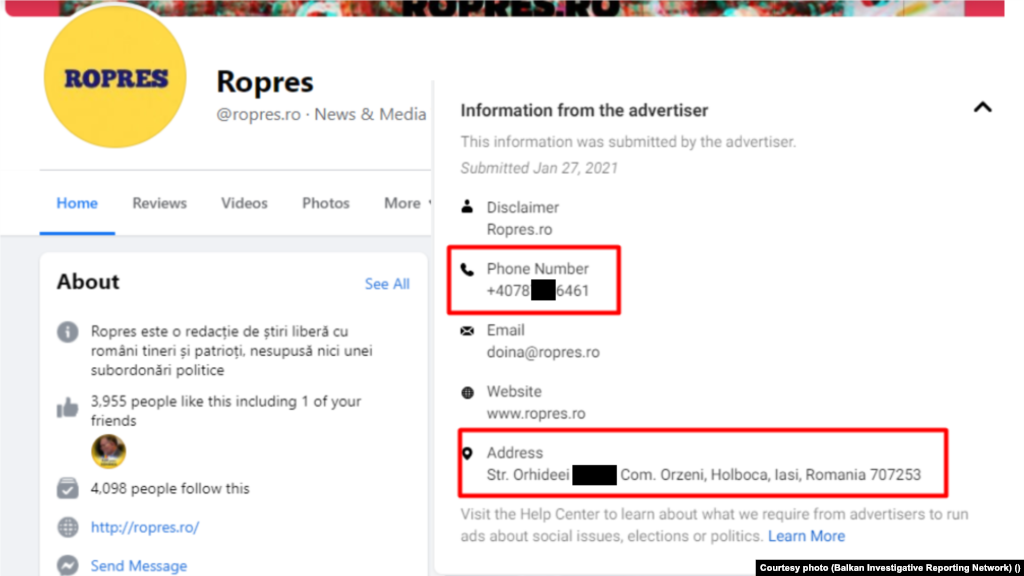Switch to the Photos tab
1024x576 pixels.
tap(325, 203)
